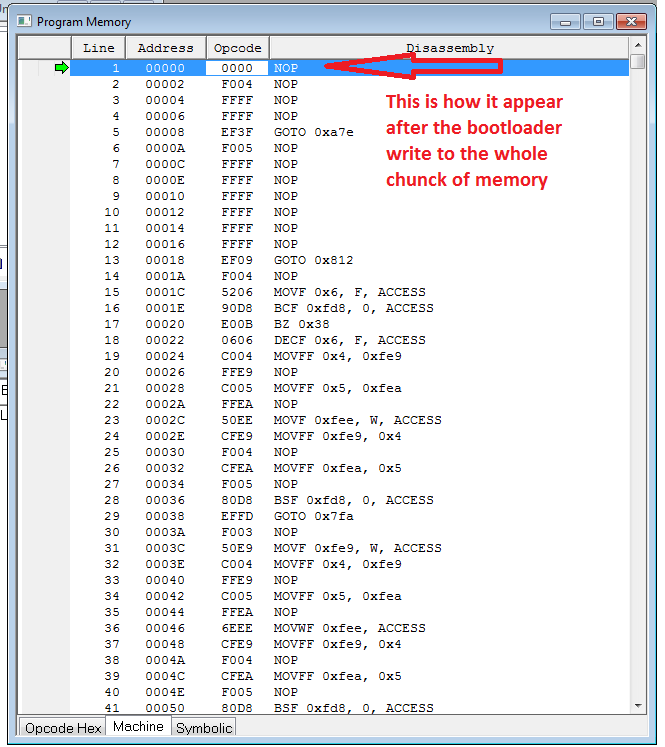Open the Symbolic tab

tap(204, 728)
